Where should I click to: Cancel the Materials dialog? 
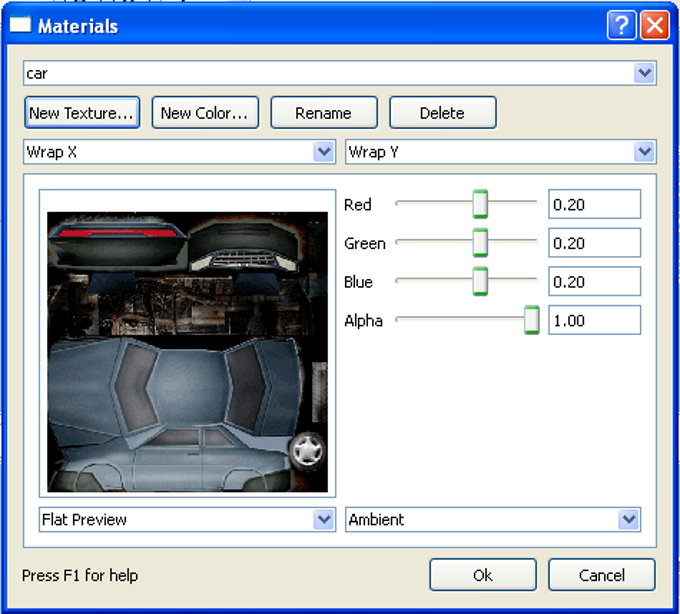pyautogui.click(x=602, y=575)
